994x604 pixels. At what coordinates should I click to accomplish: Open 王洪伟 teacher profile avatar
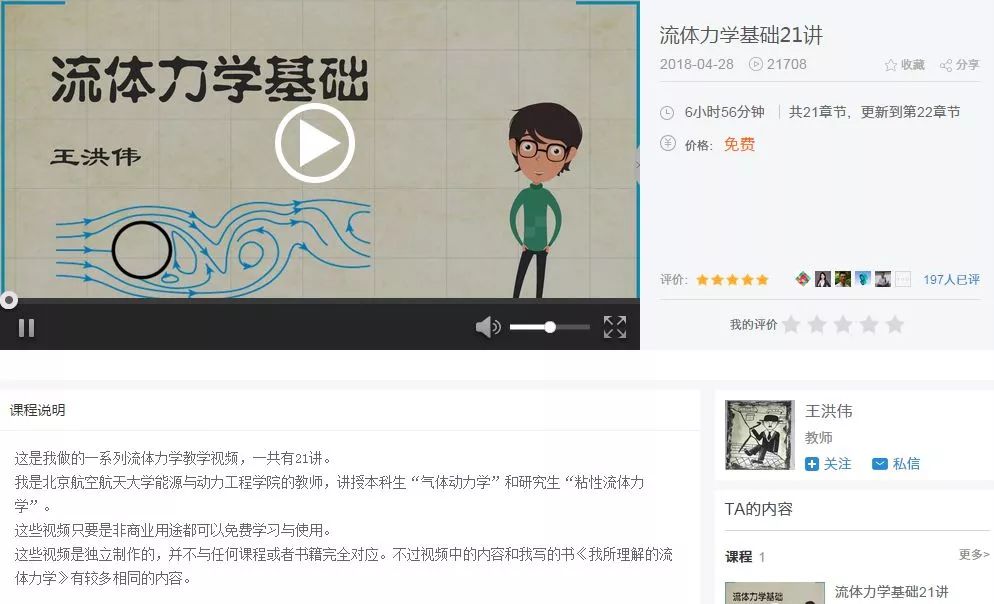(759, 435)
